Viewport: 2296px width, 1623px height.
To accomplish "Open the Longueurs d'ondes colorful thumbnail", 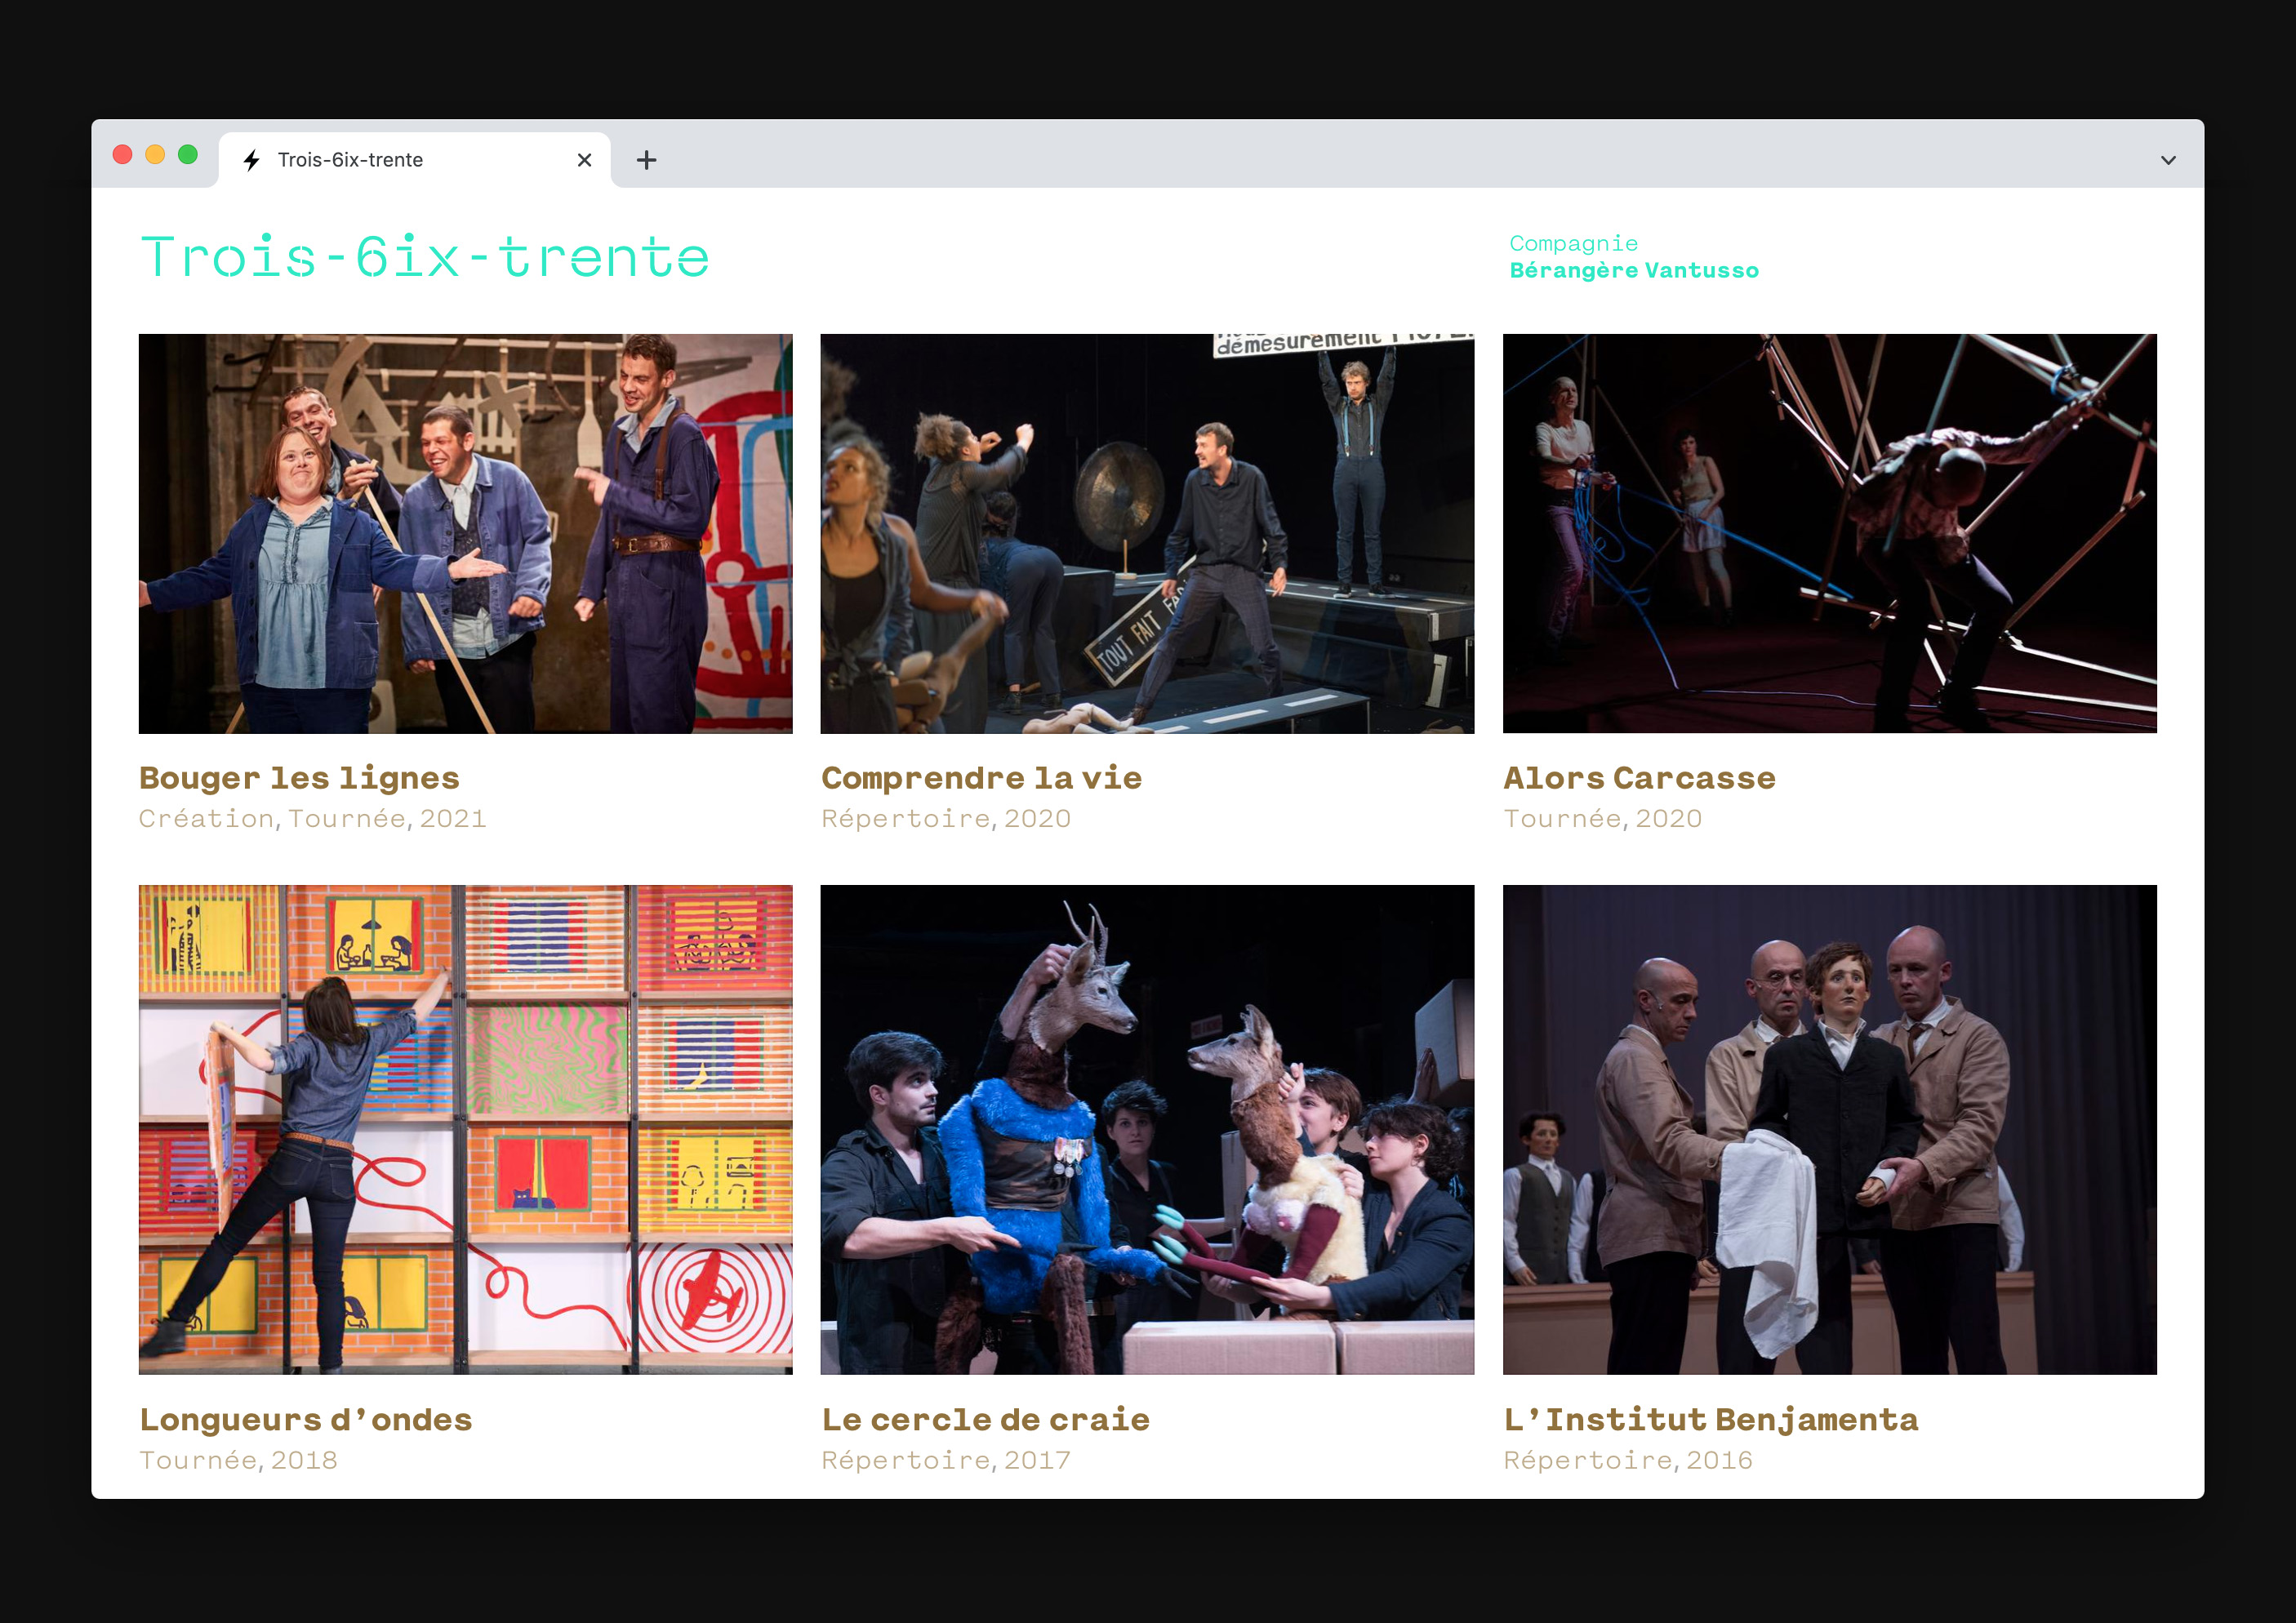I will 465,1129.
